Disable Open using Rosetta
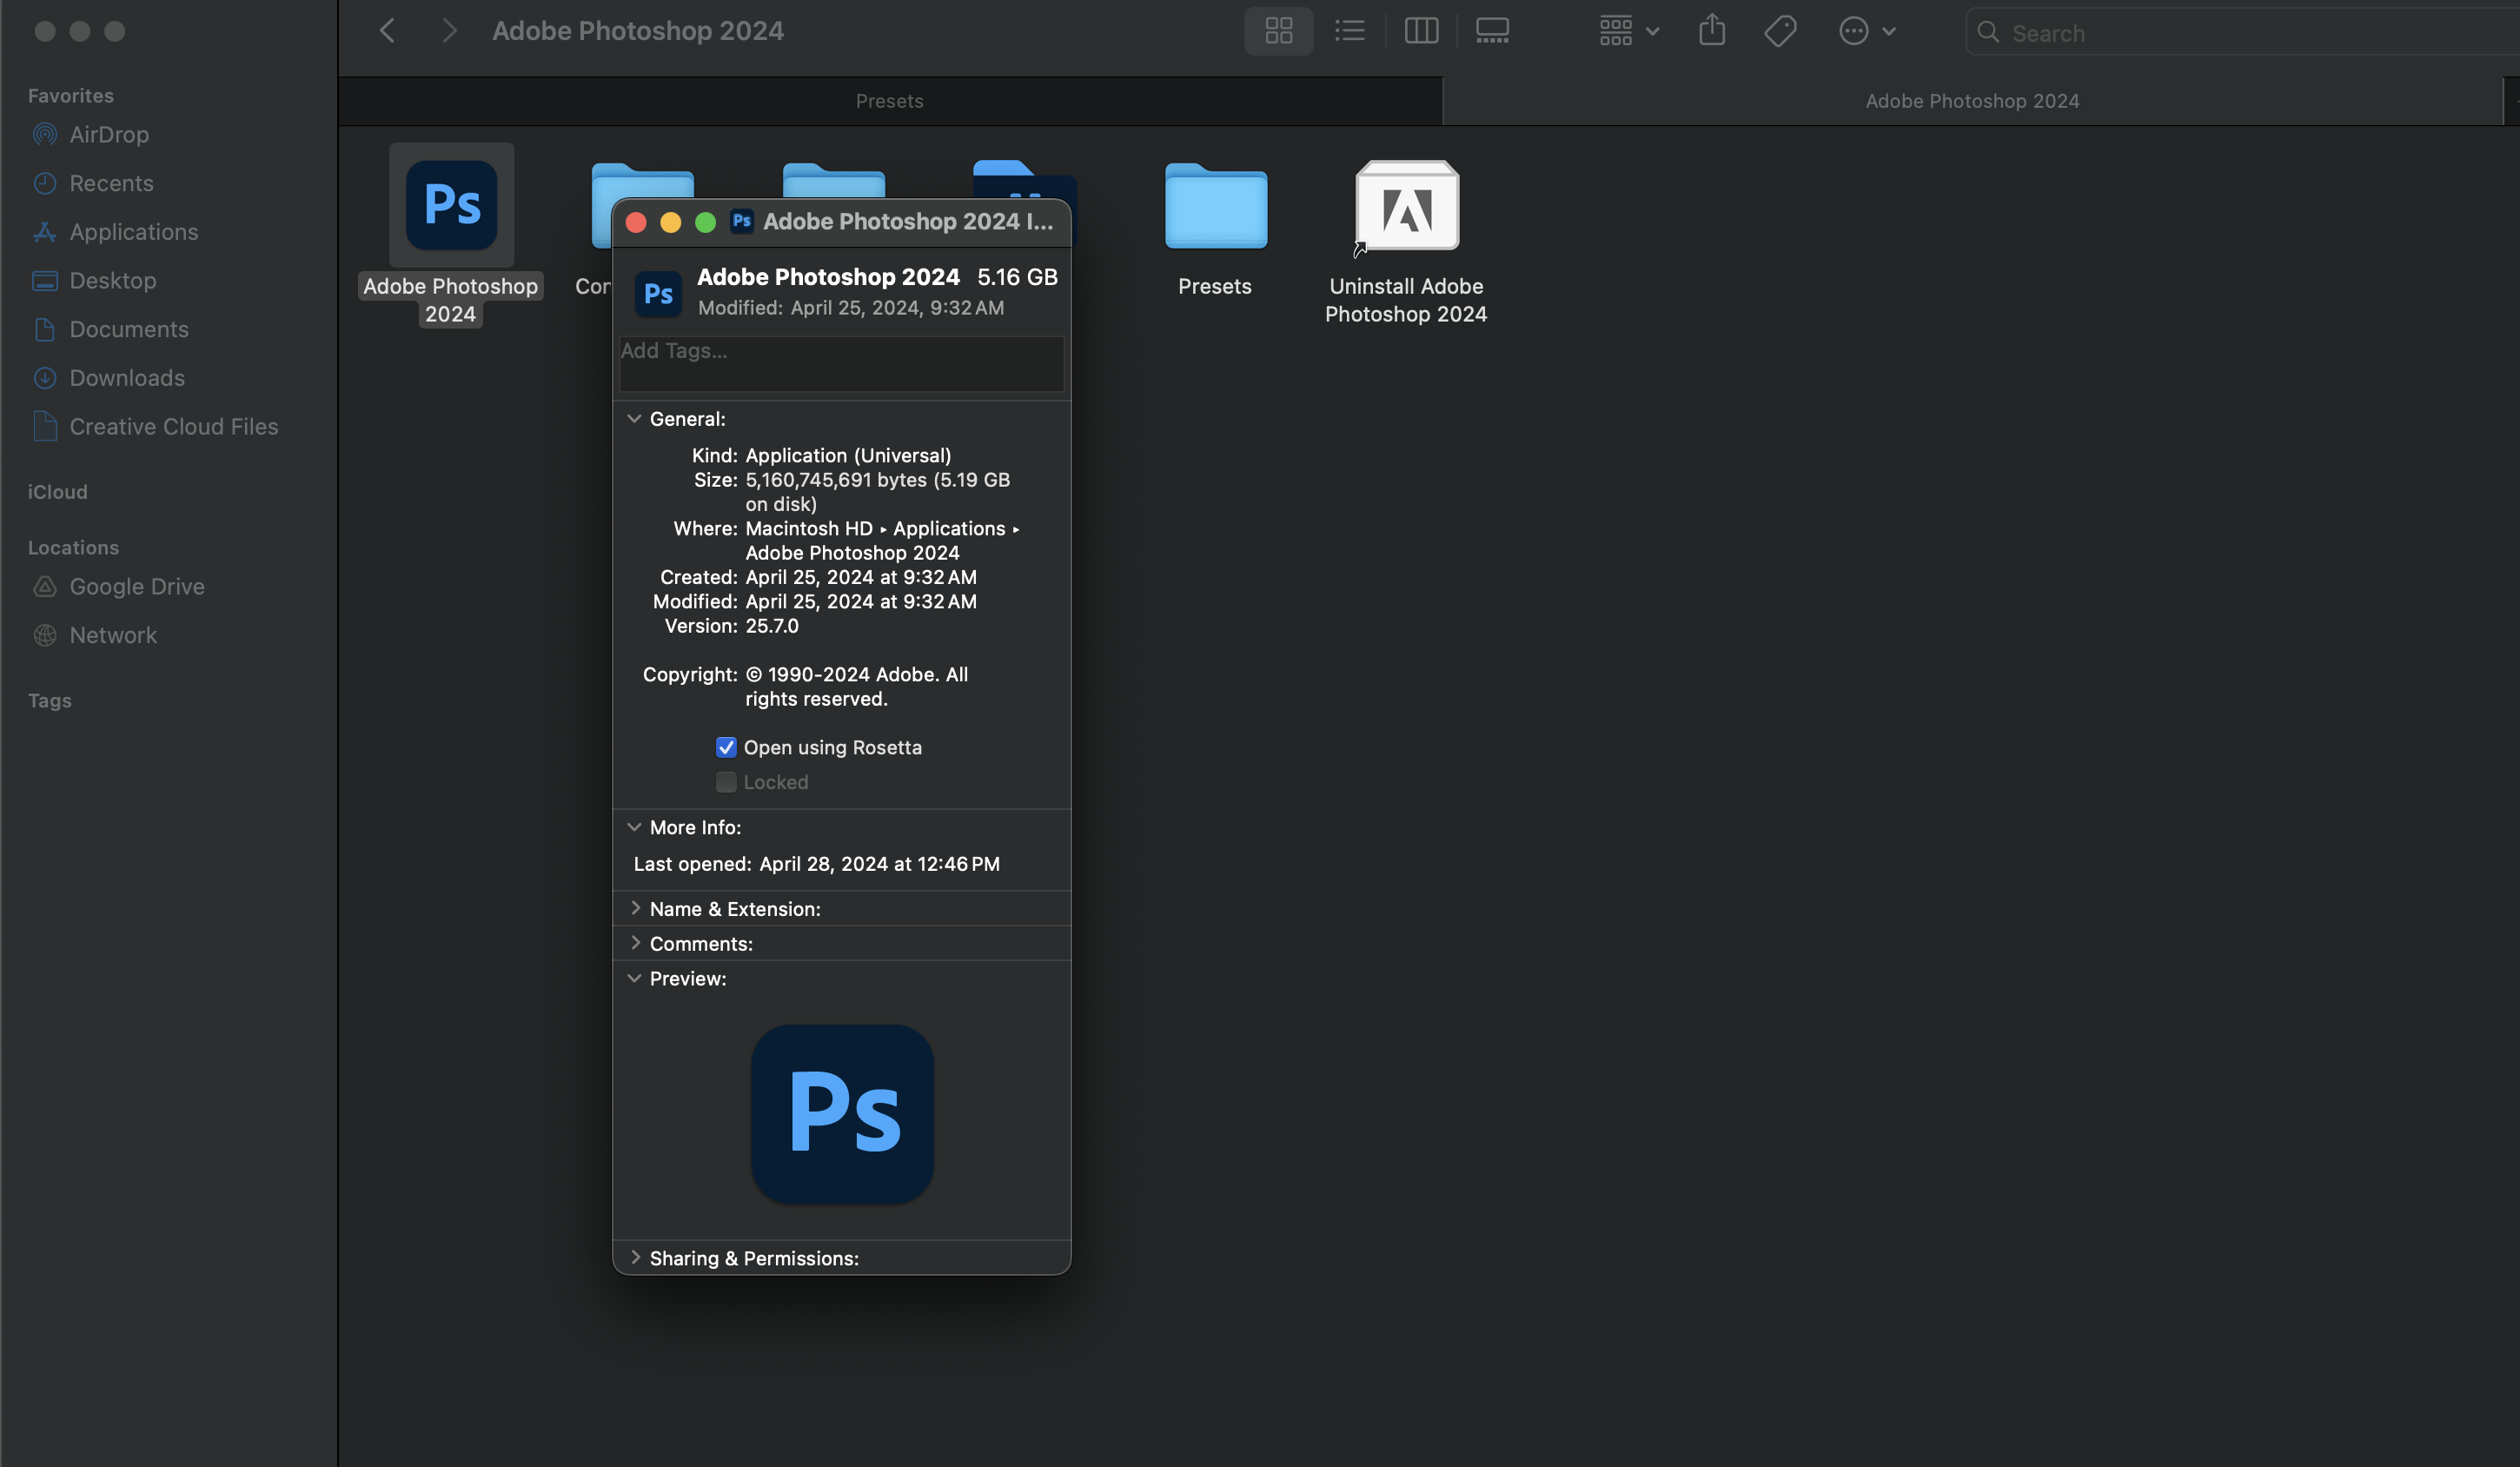 pyautogui.click(x=725, y=747)
